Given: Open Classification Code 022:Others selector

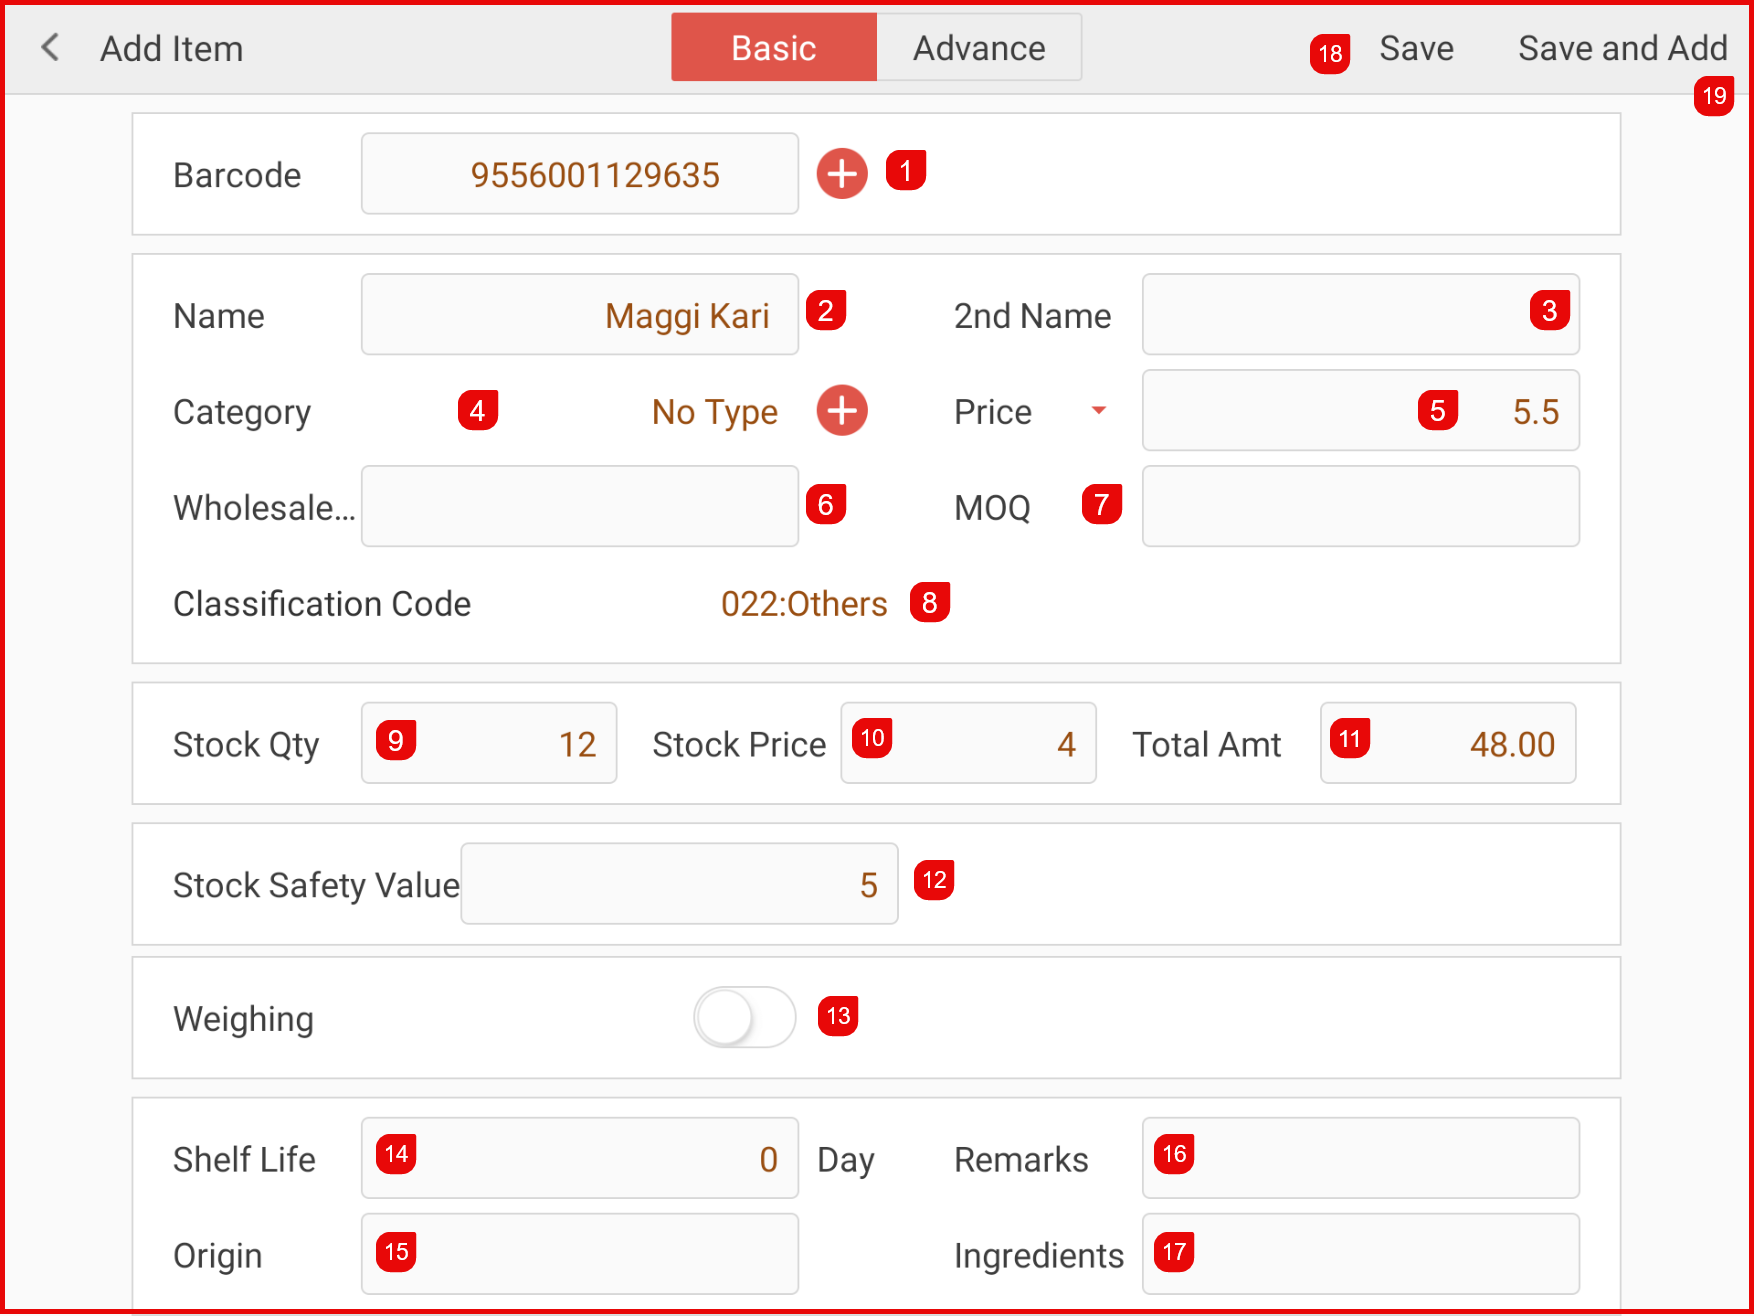Looking at the screenshot, I should (803, 604).
